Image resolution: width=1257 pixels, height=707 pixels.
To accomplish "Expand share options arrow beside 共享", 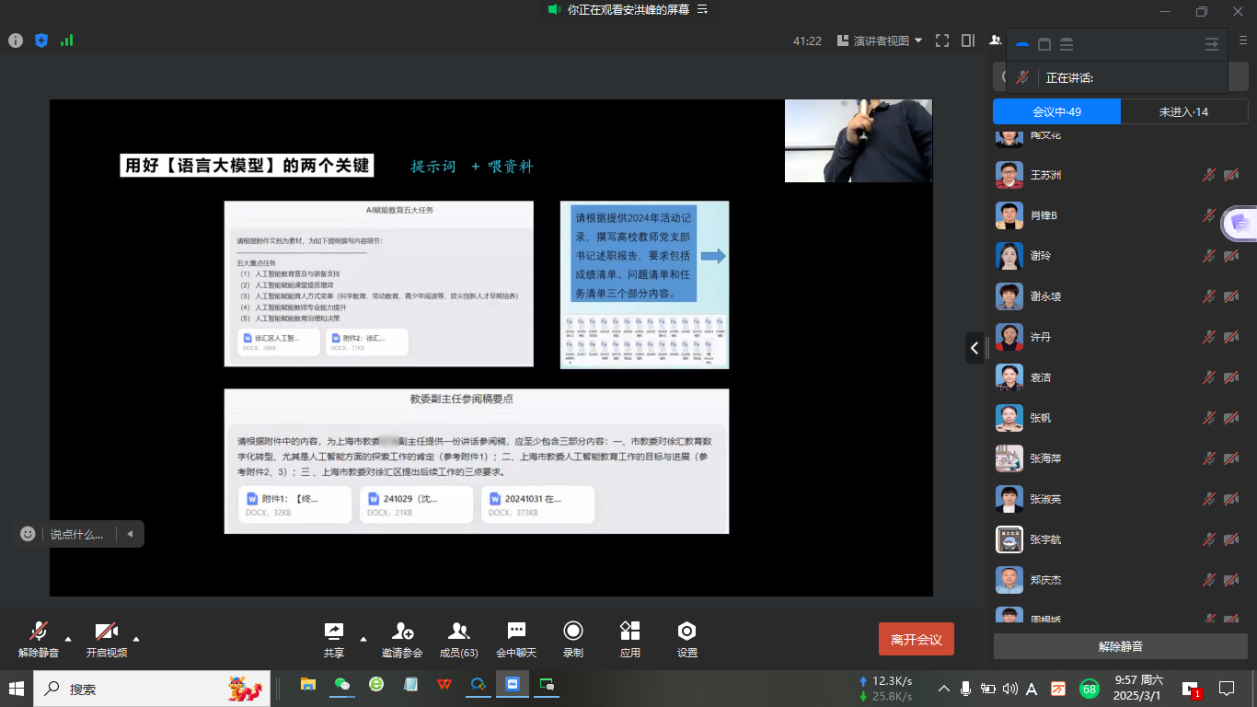I will click(363, 637).
